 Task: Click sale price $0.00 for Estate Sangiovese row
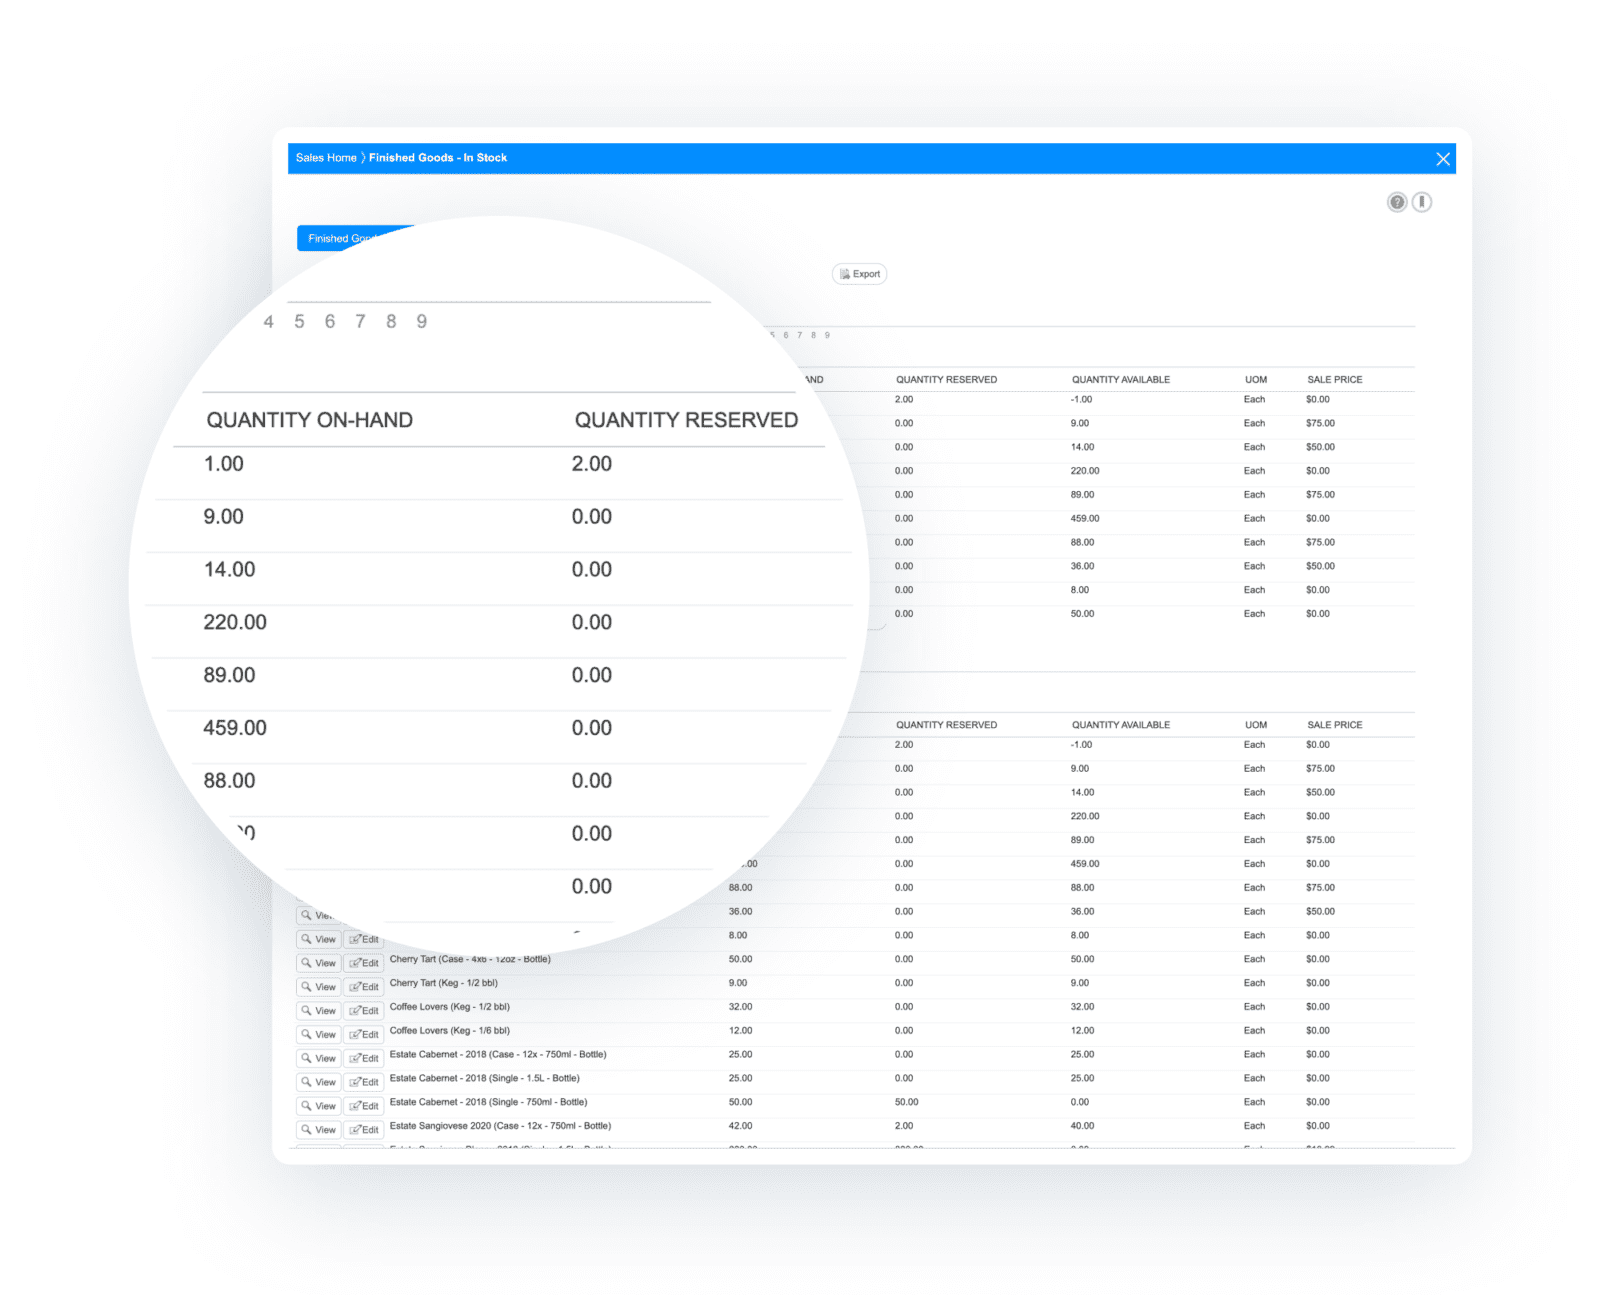[x=1318, y=1127]
